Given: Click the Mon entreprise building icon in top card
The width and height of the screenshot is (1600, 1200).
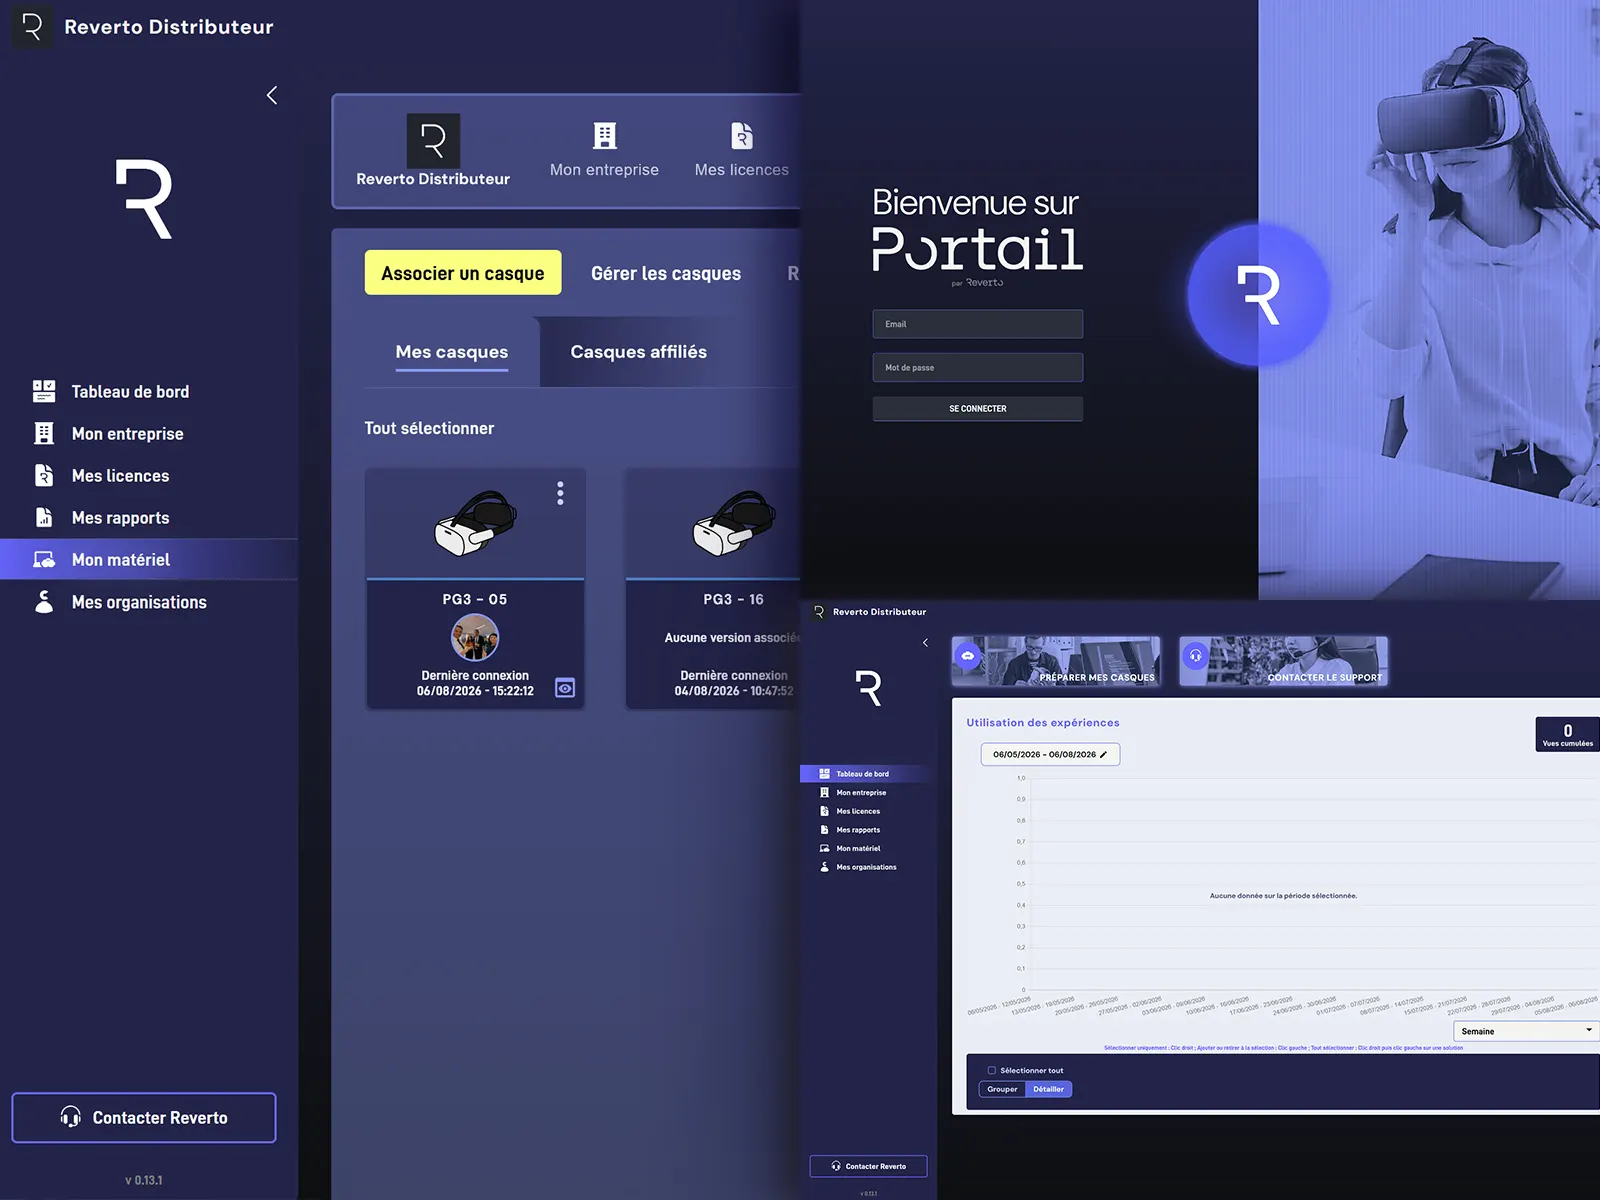Looking at the screenshot, I should (605, 135).
